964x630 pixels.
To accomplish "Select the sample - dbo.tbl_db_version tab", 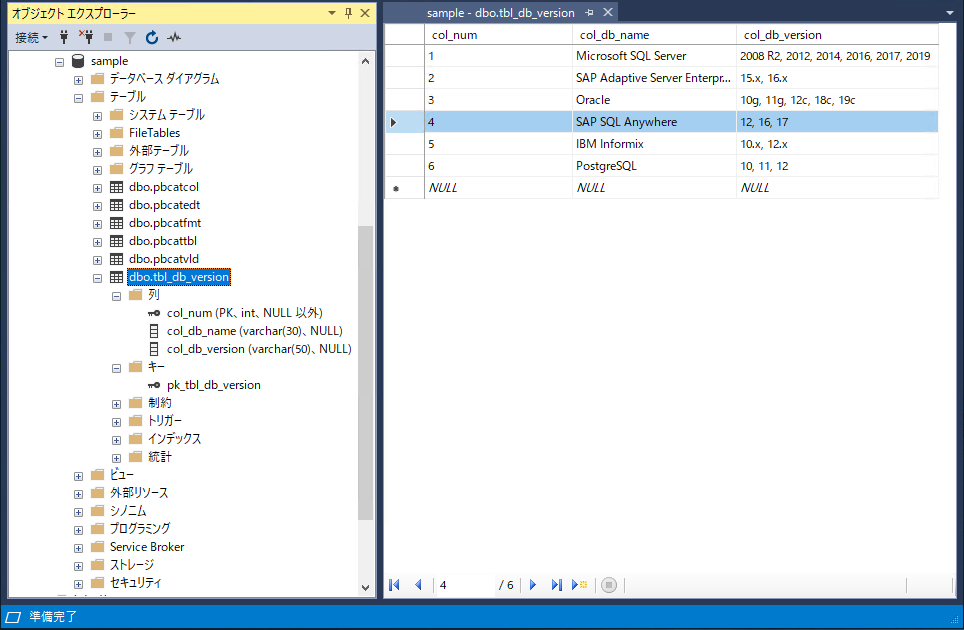I will 500,13.
